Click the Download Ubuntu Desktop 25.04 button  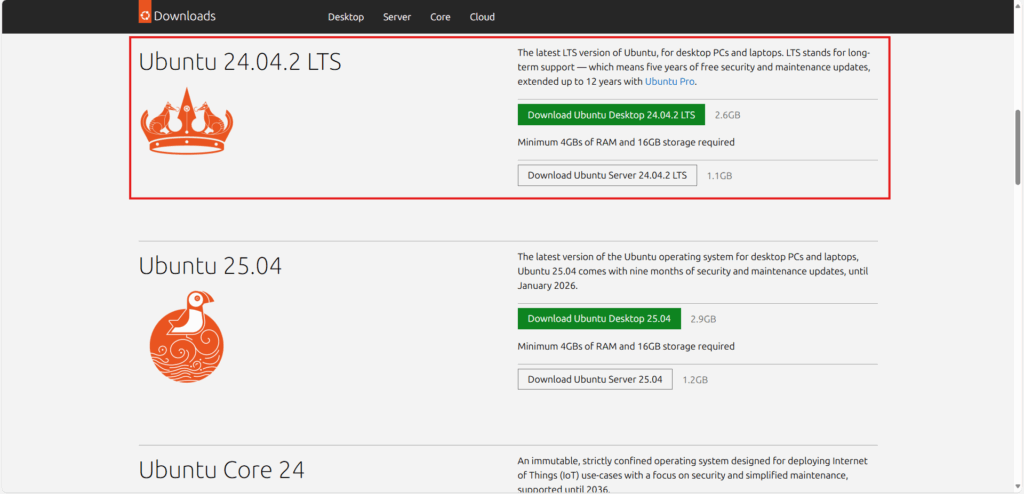click(599, 319)
